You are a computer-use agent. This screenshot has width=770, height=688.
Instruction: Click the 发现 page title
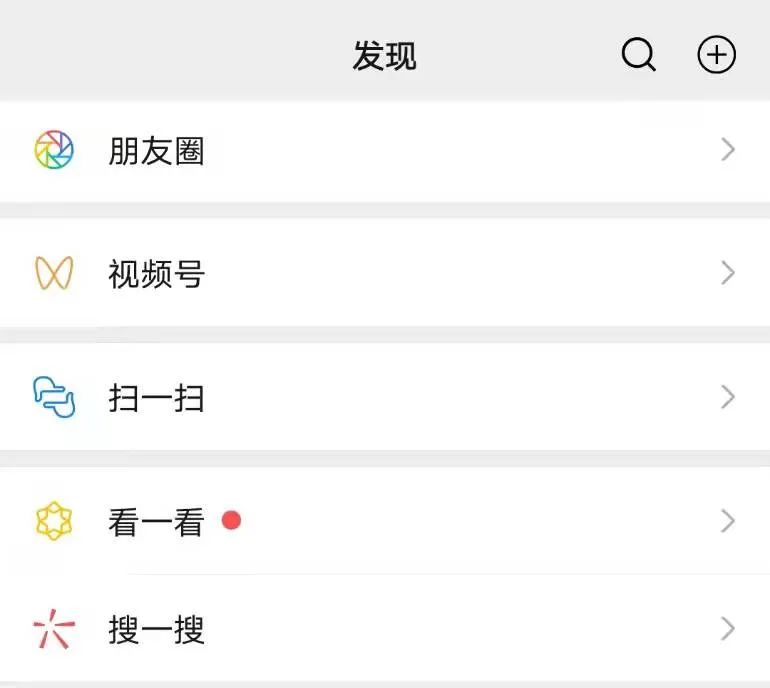[x=385, y=56]
